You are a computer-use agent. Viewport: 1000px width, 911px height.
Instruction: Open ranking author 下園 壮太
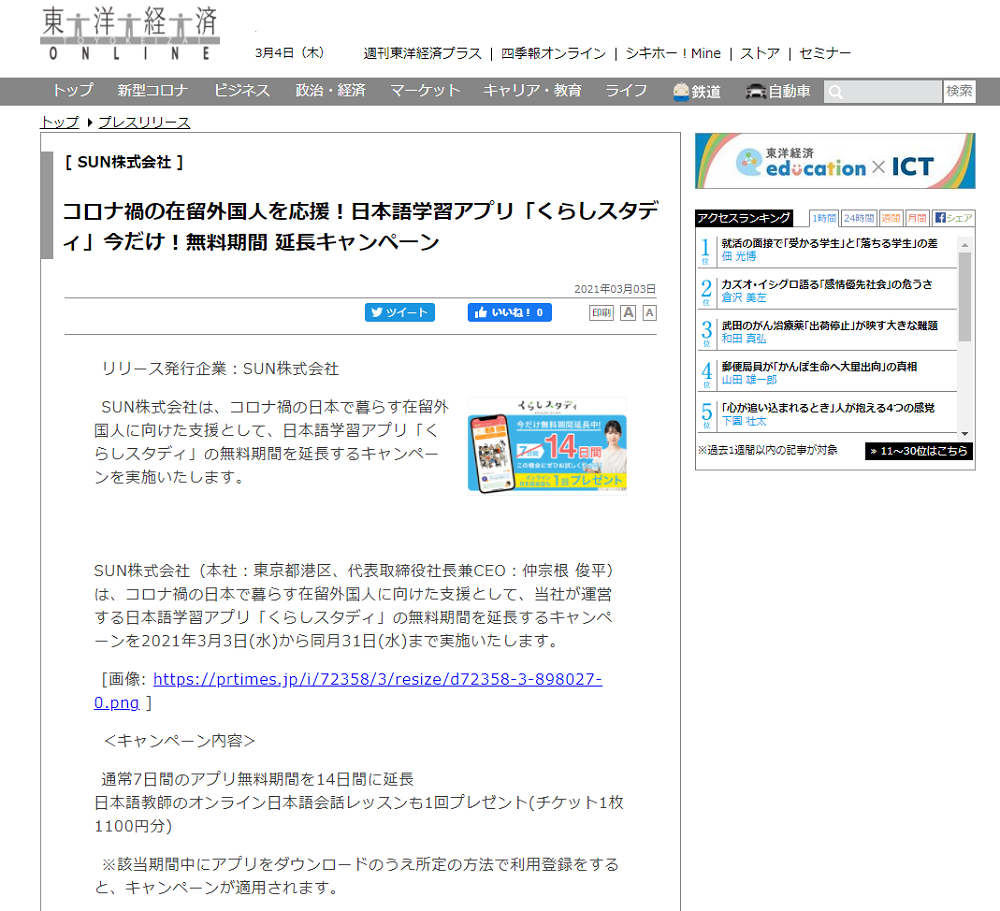click(x=744, y=422)
